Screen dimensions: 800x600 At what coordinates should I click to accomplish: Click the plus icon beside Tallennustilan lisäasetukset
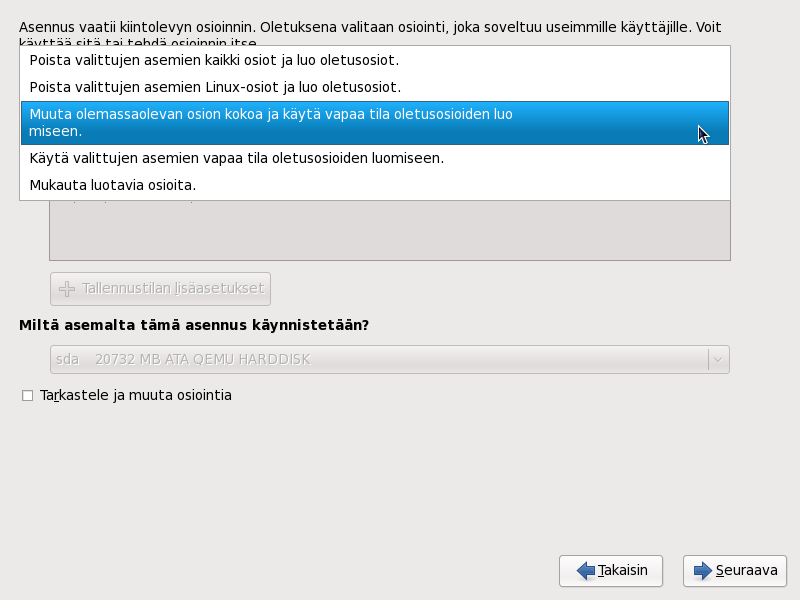pyautogui.click(x=67, y=289)
